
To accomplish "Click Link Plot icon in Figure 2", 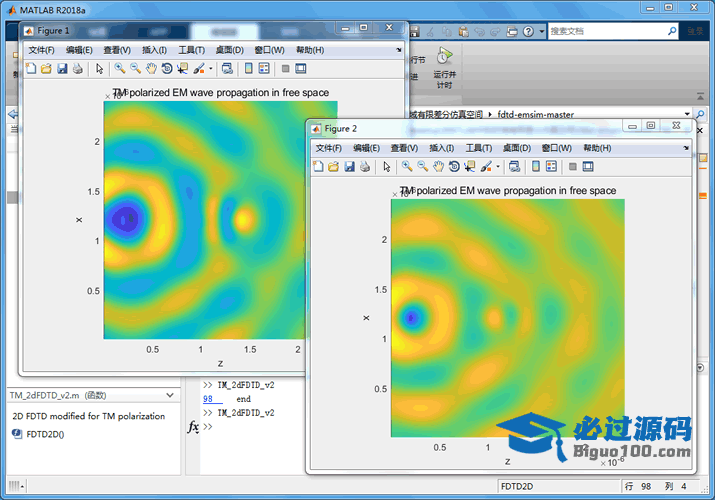I will pyautogui.click(x=514, y=167).
